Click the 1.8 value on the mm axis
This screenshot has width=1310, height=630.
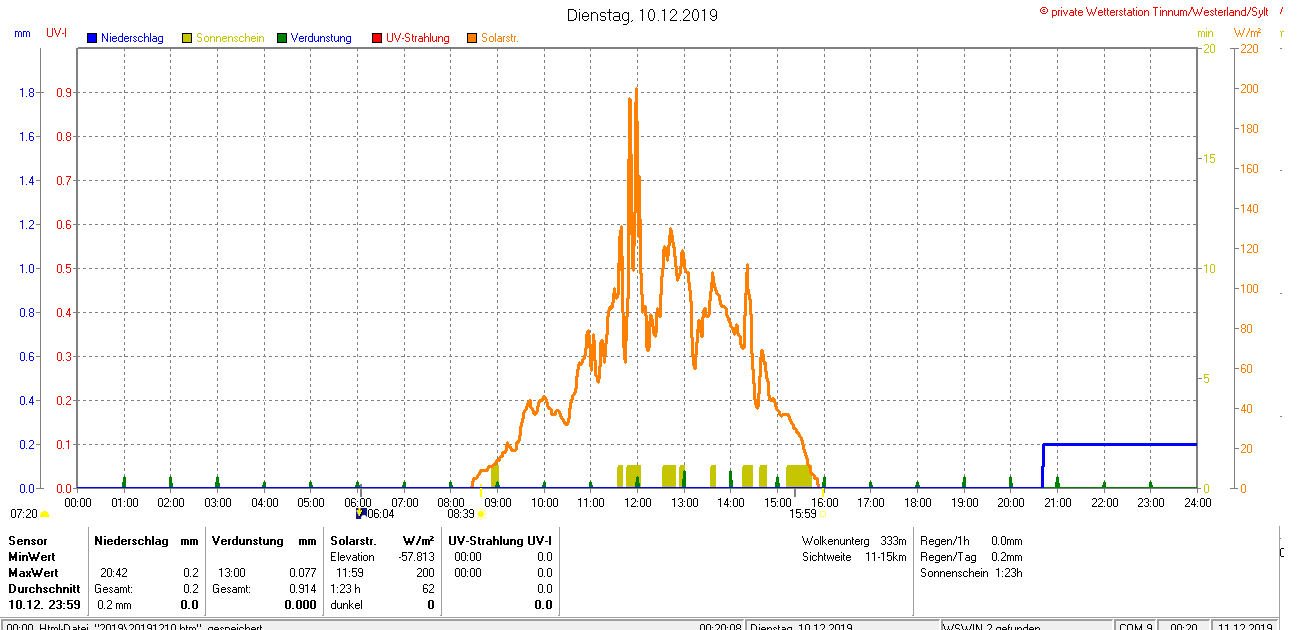(27, 93)
